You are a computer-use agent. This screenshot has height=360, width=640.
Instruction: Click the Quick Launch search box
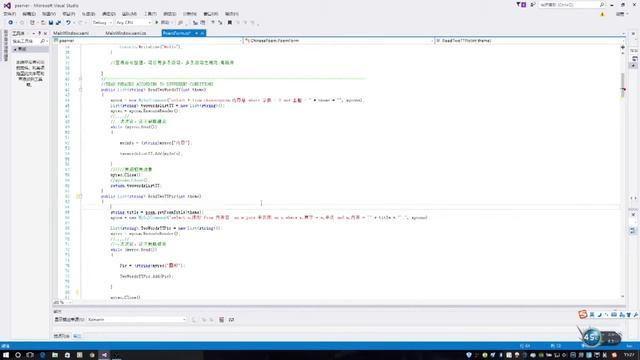click(x=571, y=5)
